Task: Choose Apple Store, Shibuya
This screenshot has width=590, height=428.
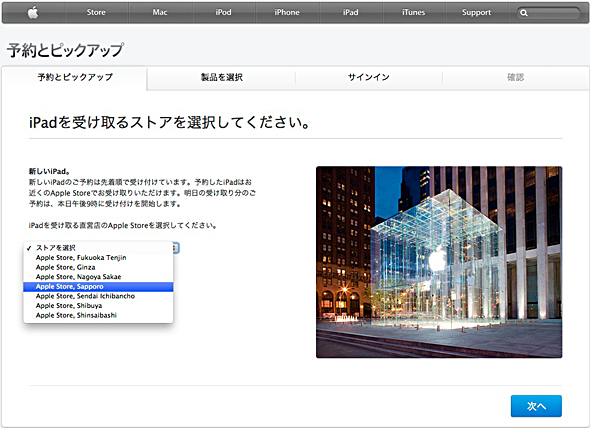Action: (x=98, y=306)
